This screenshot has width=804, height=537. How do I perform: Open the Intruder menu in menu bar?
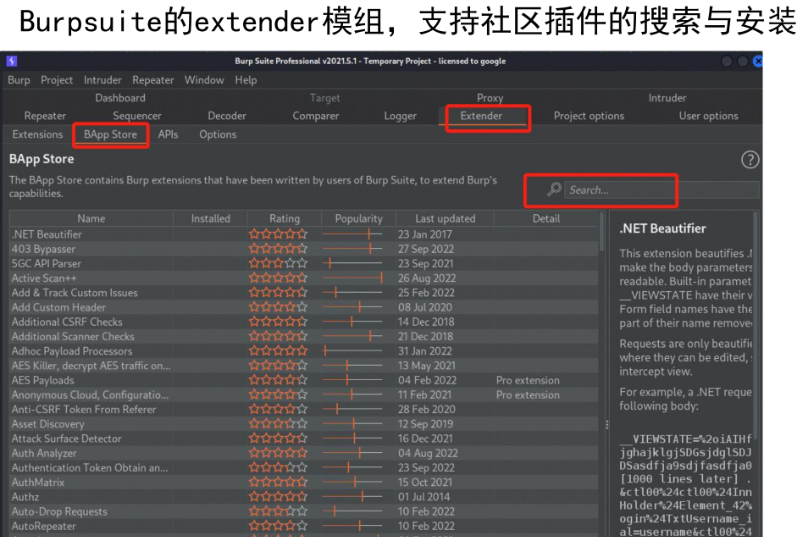[102, 80]
